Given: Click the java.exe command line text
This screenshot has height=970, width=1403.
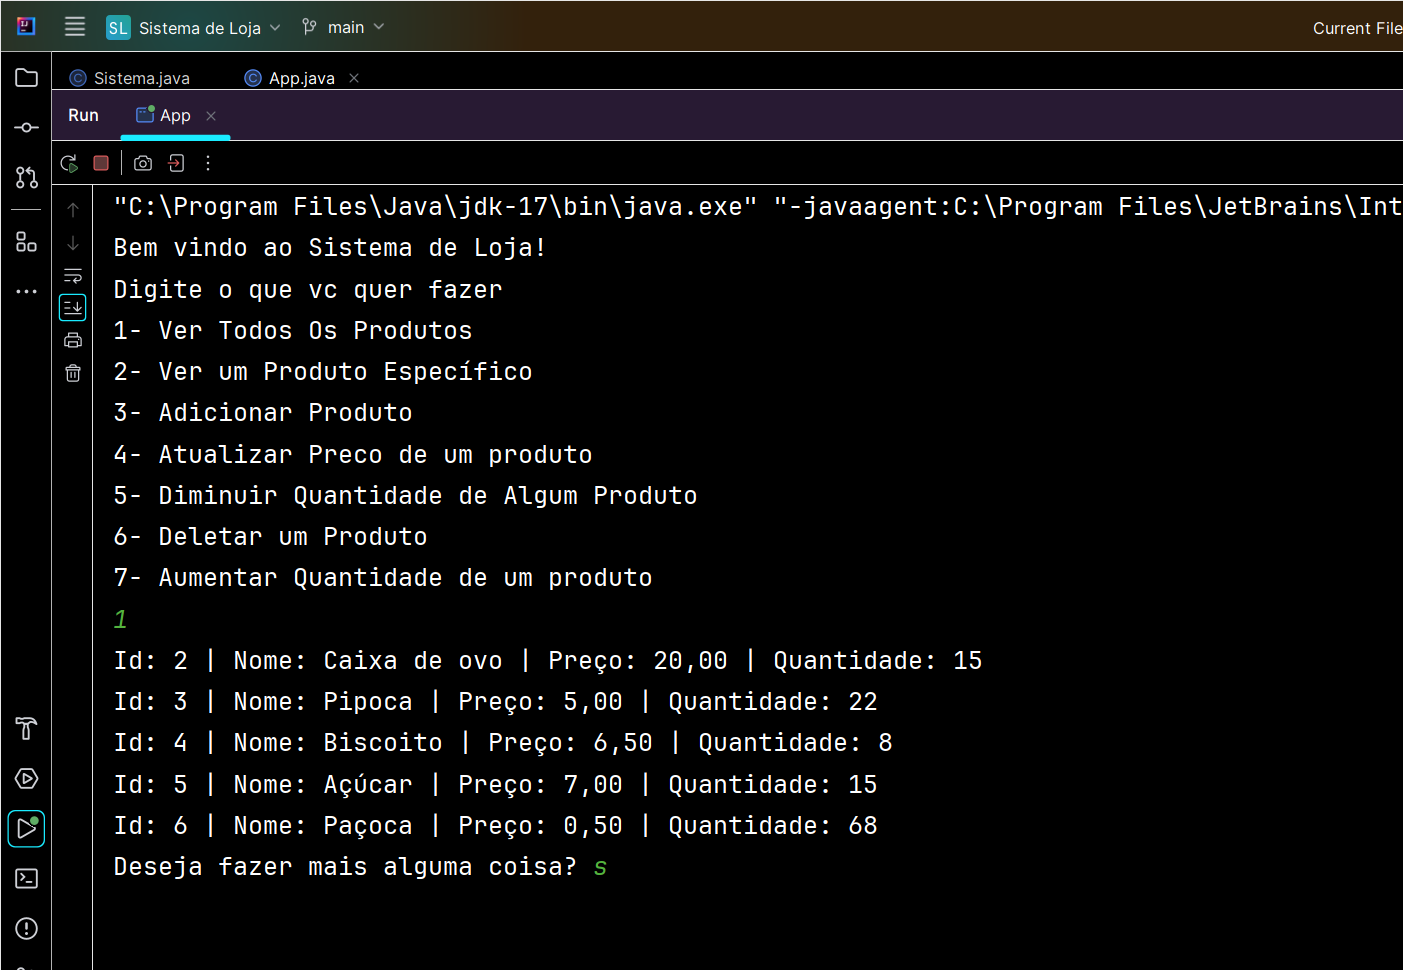Looking at the screenshot, I should 758,207.
